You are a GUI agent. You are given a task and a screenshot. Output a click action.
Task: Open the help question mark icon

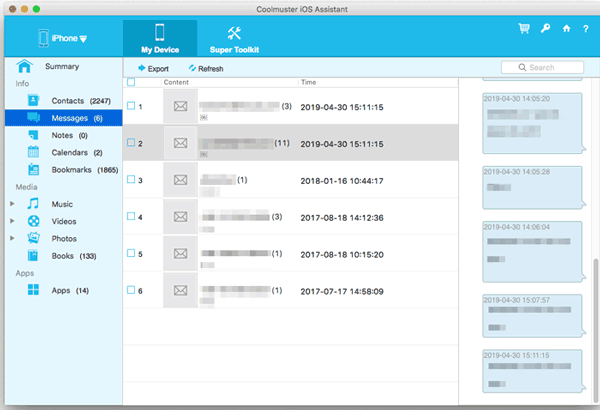tap(587, 28)
